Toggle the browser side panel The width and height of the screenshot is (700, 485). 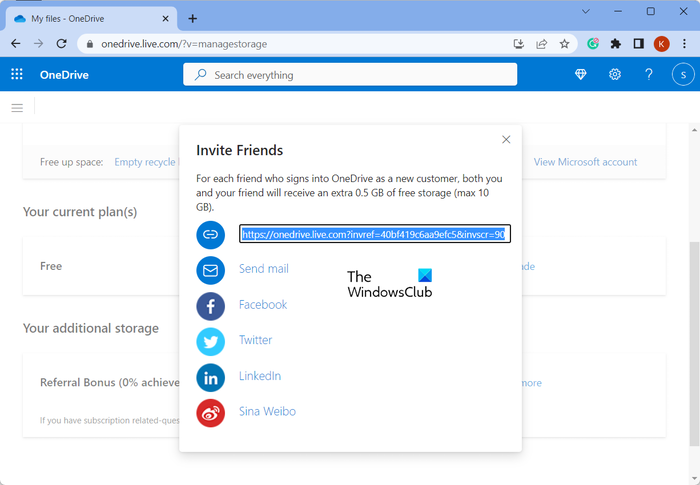pyautogui.click(x=638, y=44)
